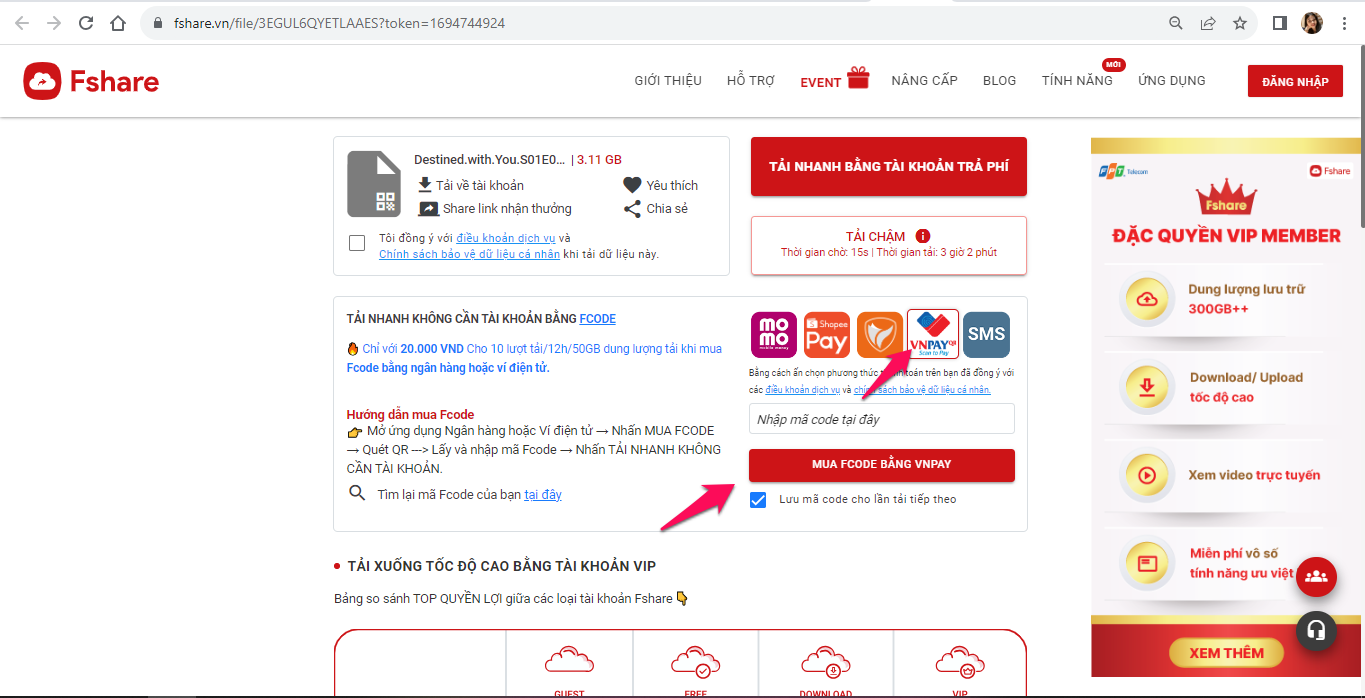
Task: Choose ShopeePay payment method
Action: [x=827, y=335]
